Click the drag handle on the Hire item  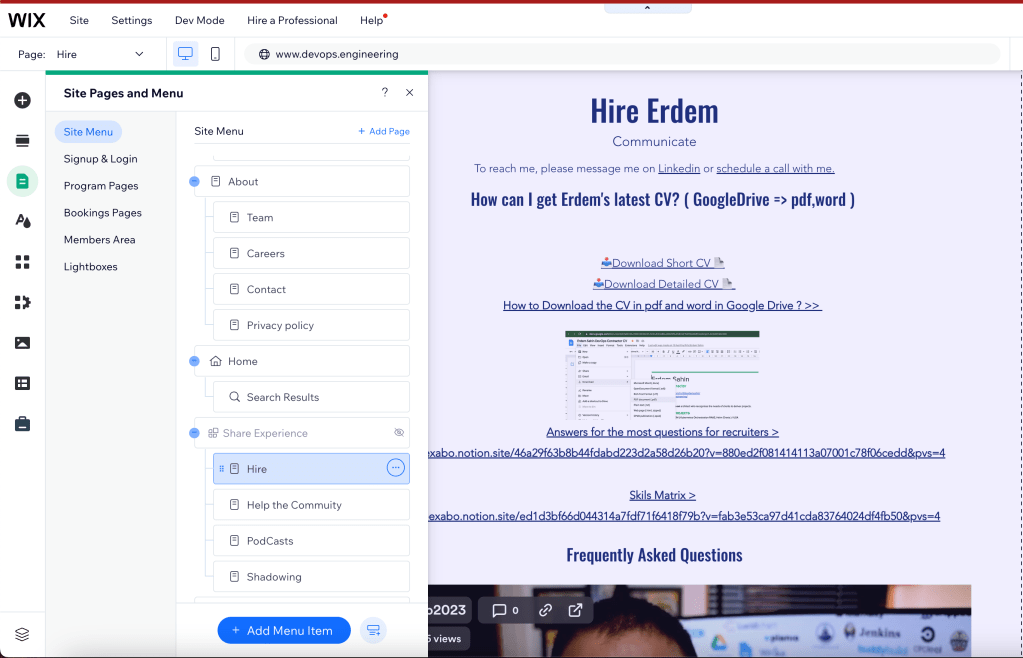pyautogui.click(x=222, y=469)
